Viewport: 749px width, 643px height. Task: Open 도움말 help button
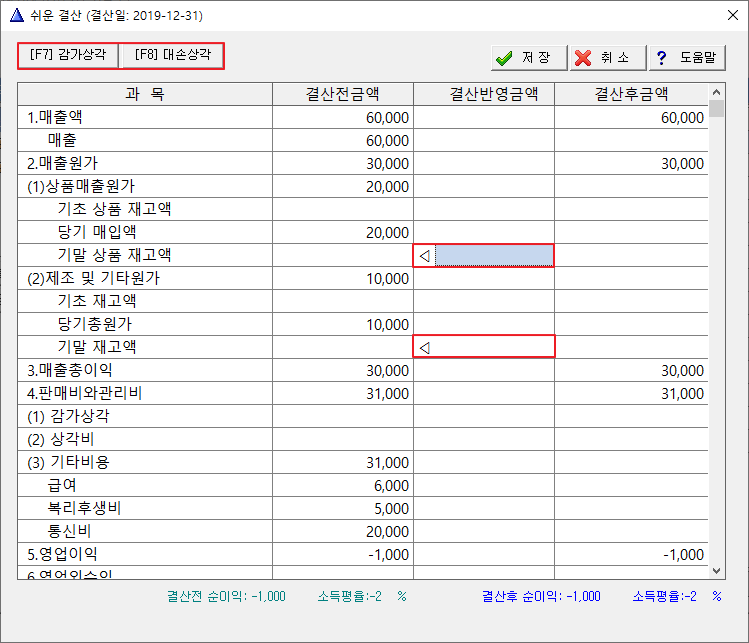687,58
